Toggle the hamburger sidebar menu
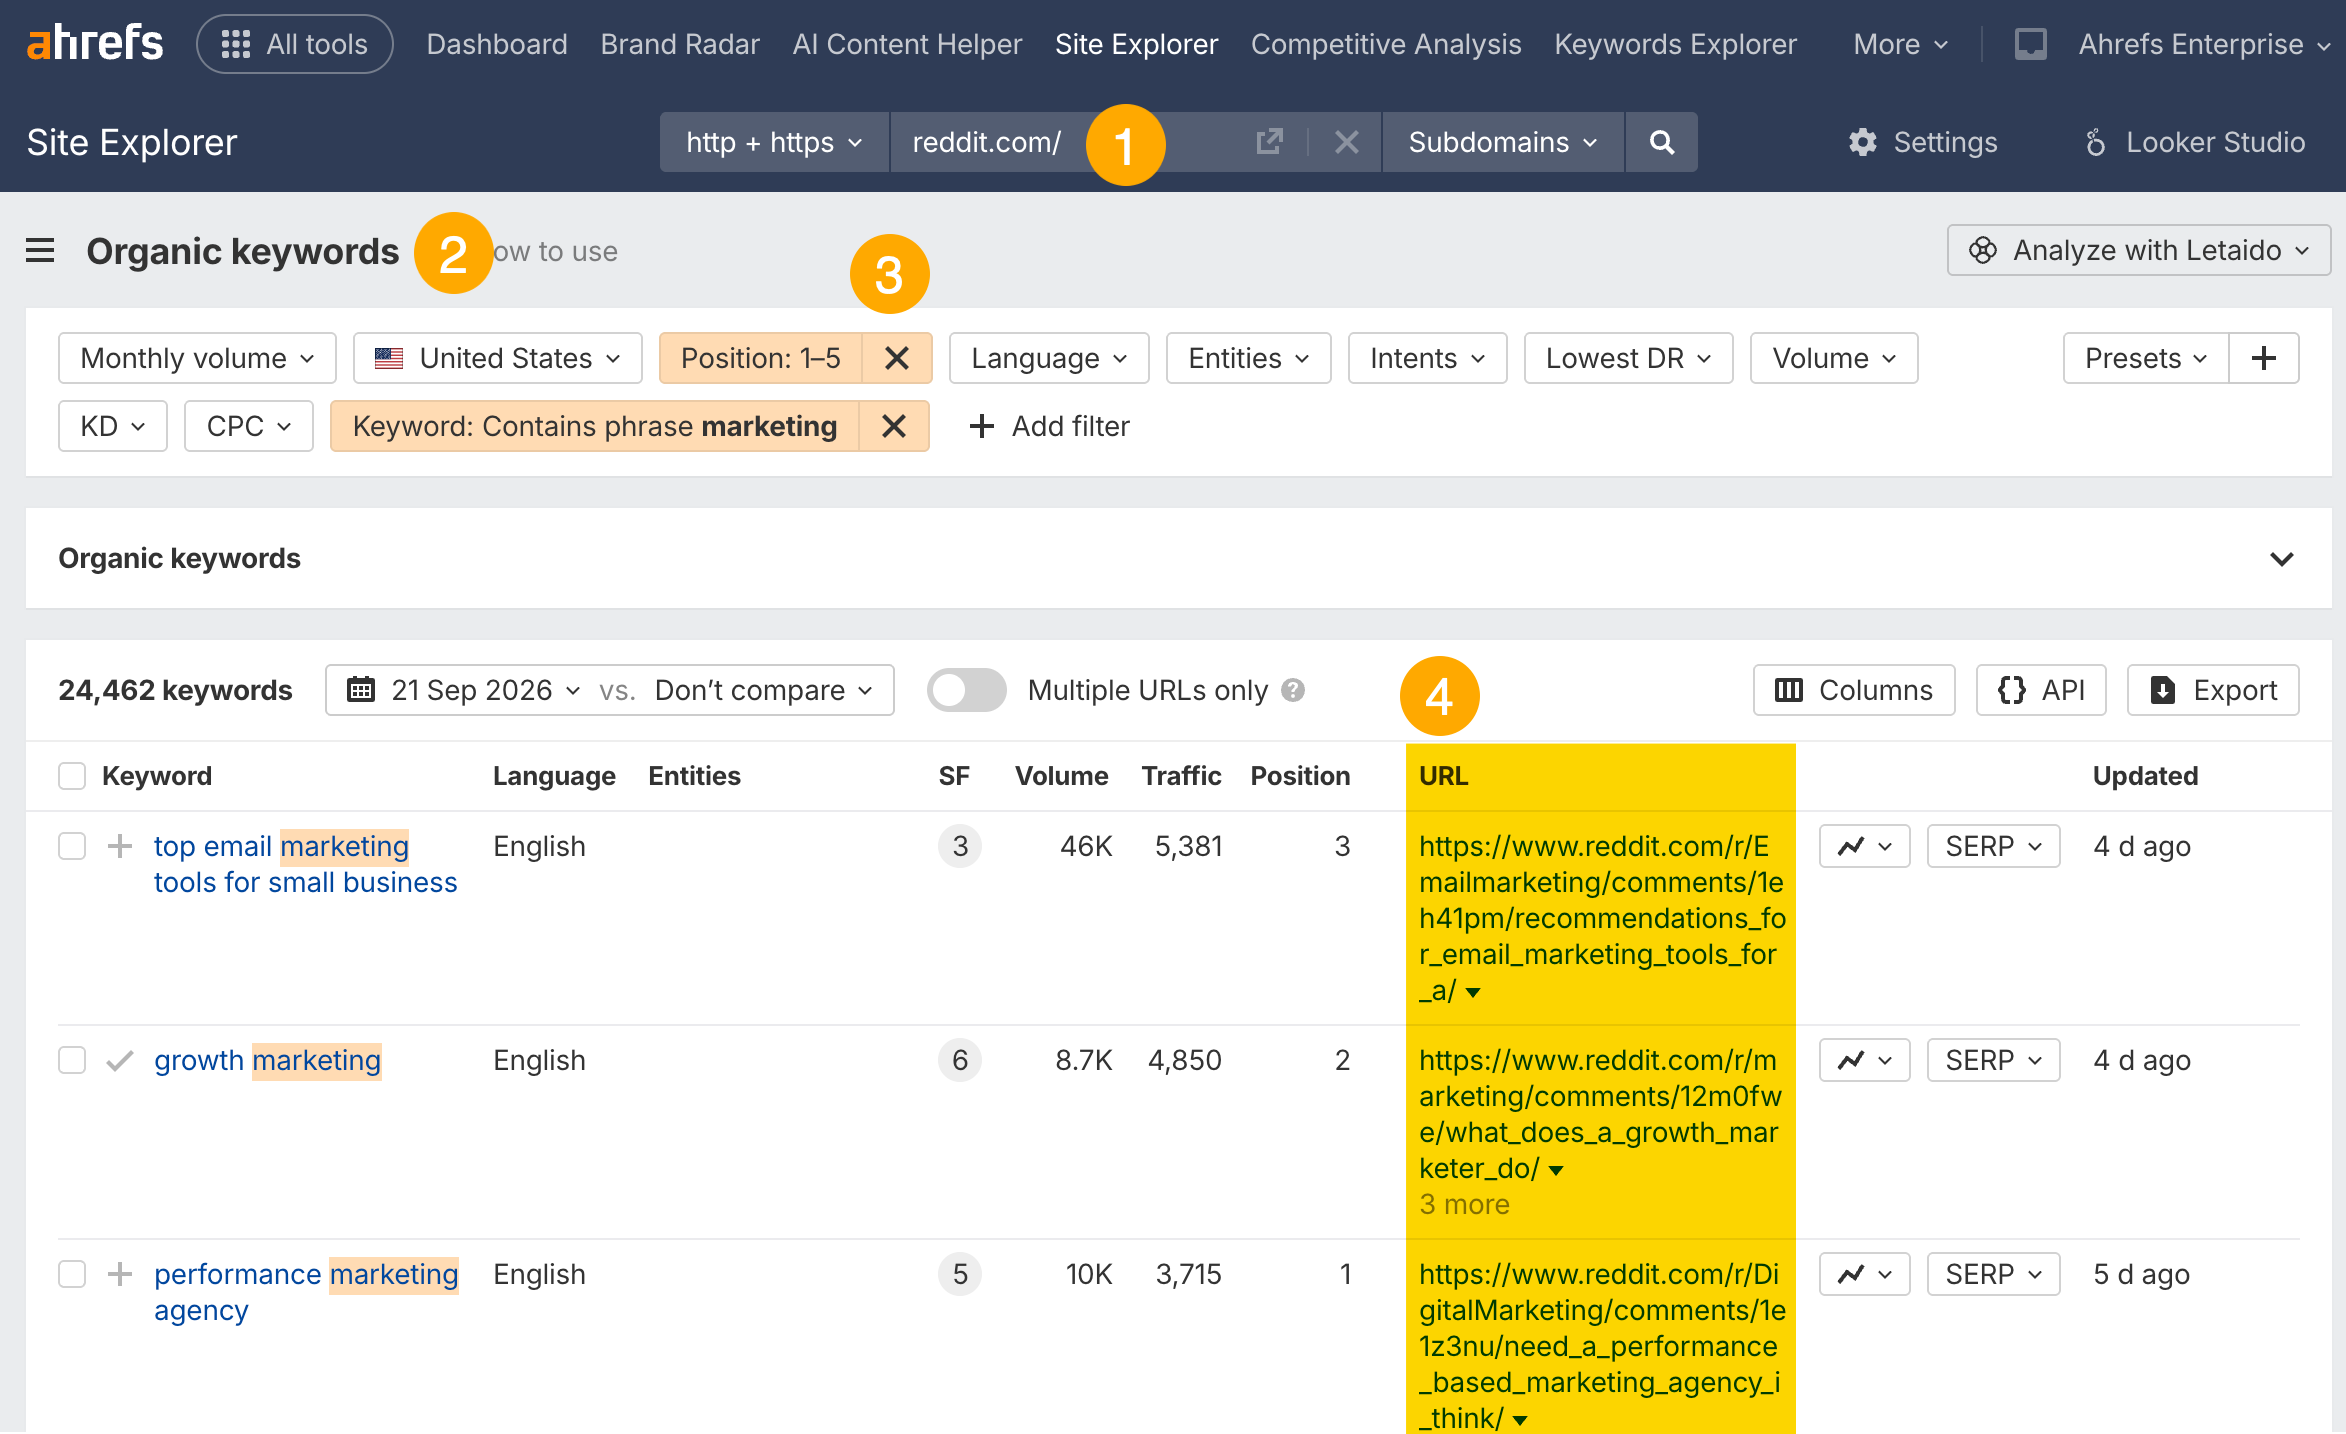Image resolution: width=2346 pixels, height=1434 pixels. point(40,250)
